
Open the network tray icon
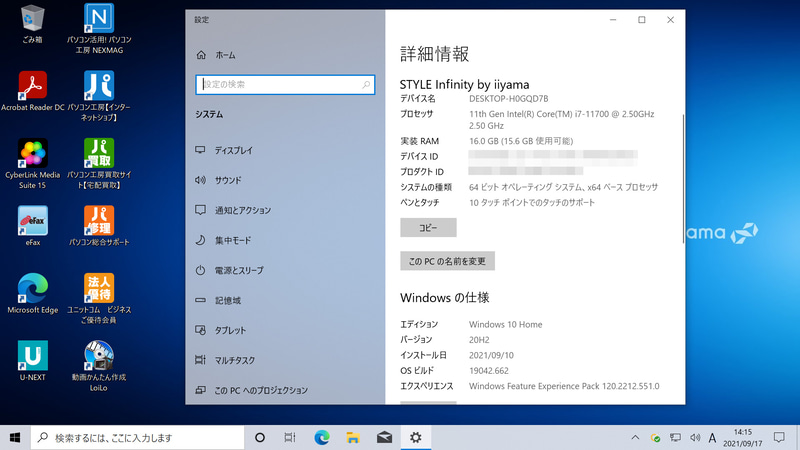click(675, 438)
